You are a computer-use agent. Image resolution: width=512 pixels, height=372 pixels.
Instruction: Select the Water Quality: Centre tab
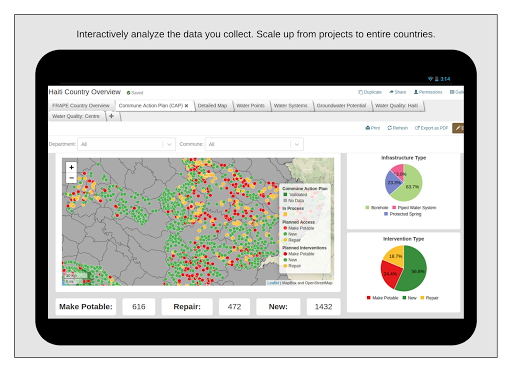pyautogui.click(x=76, y=116)
